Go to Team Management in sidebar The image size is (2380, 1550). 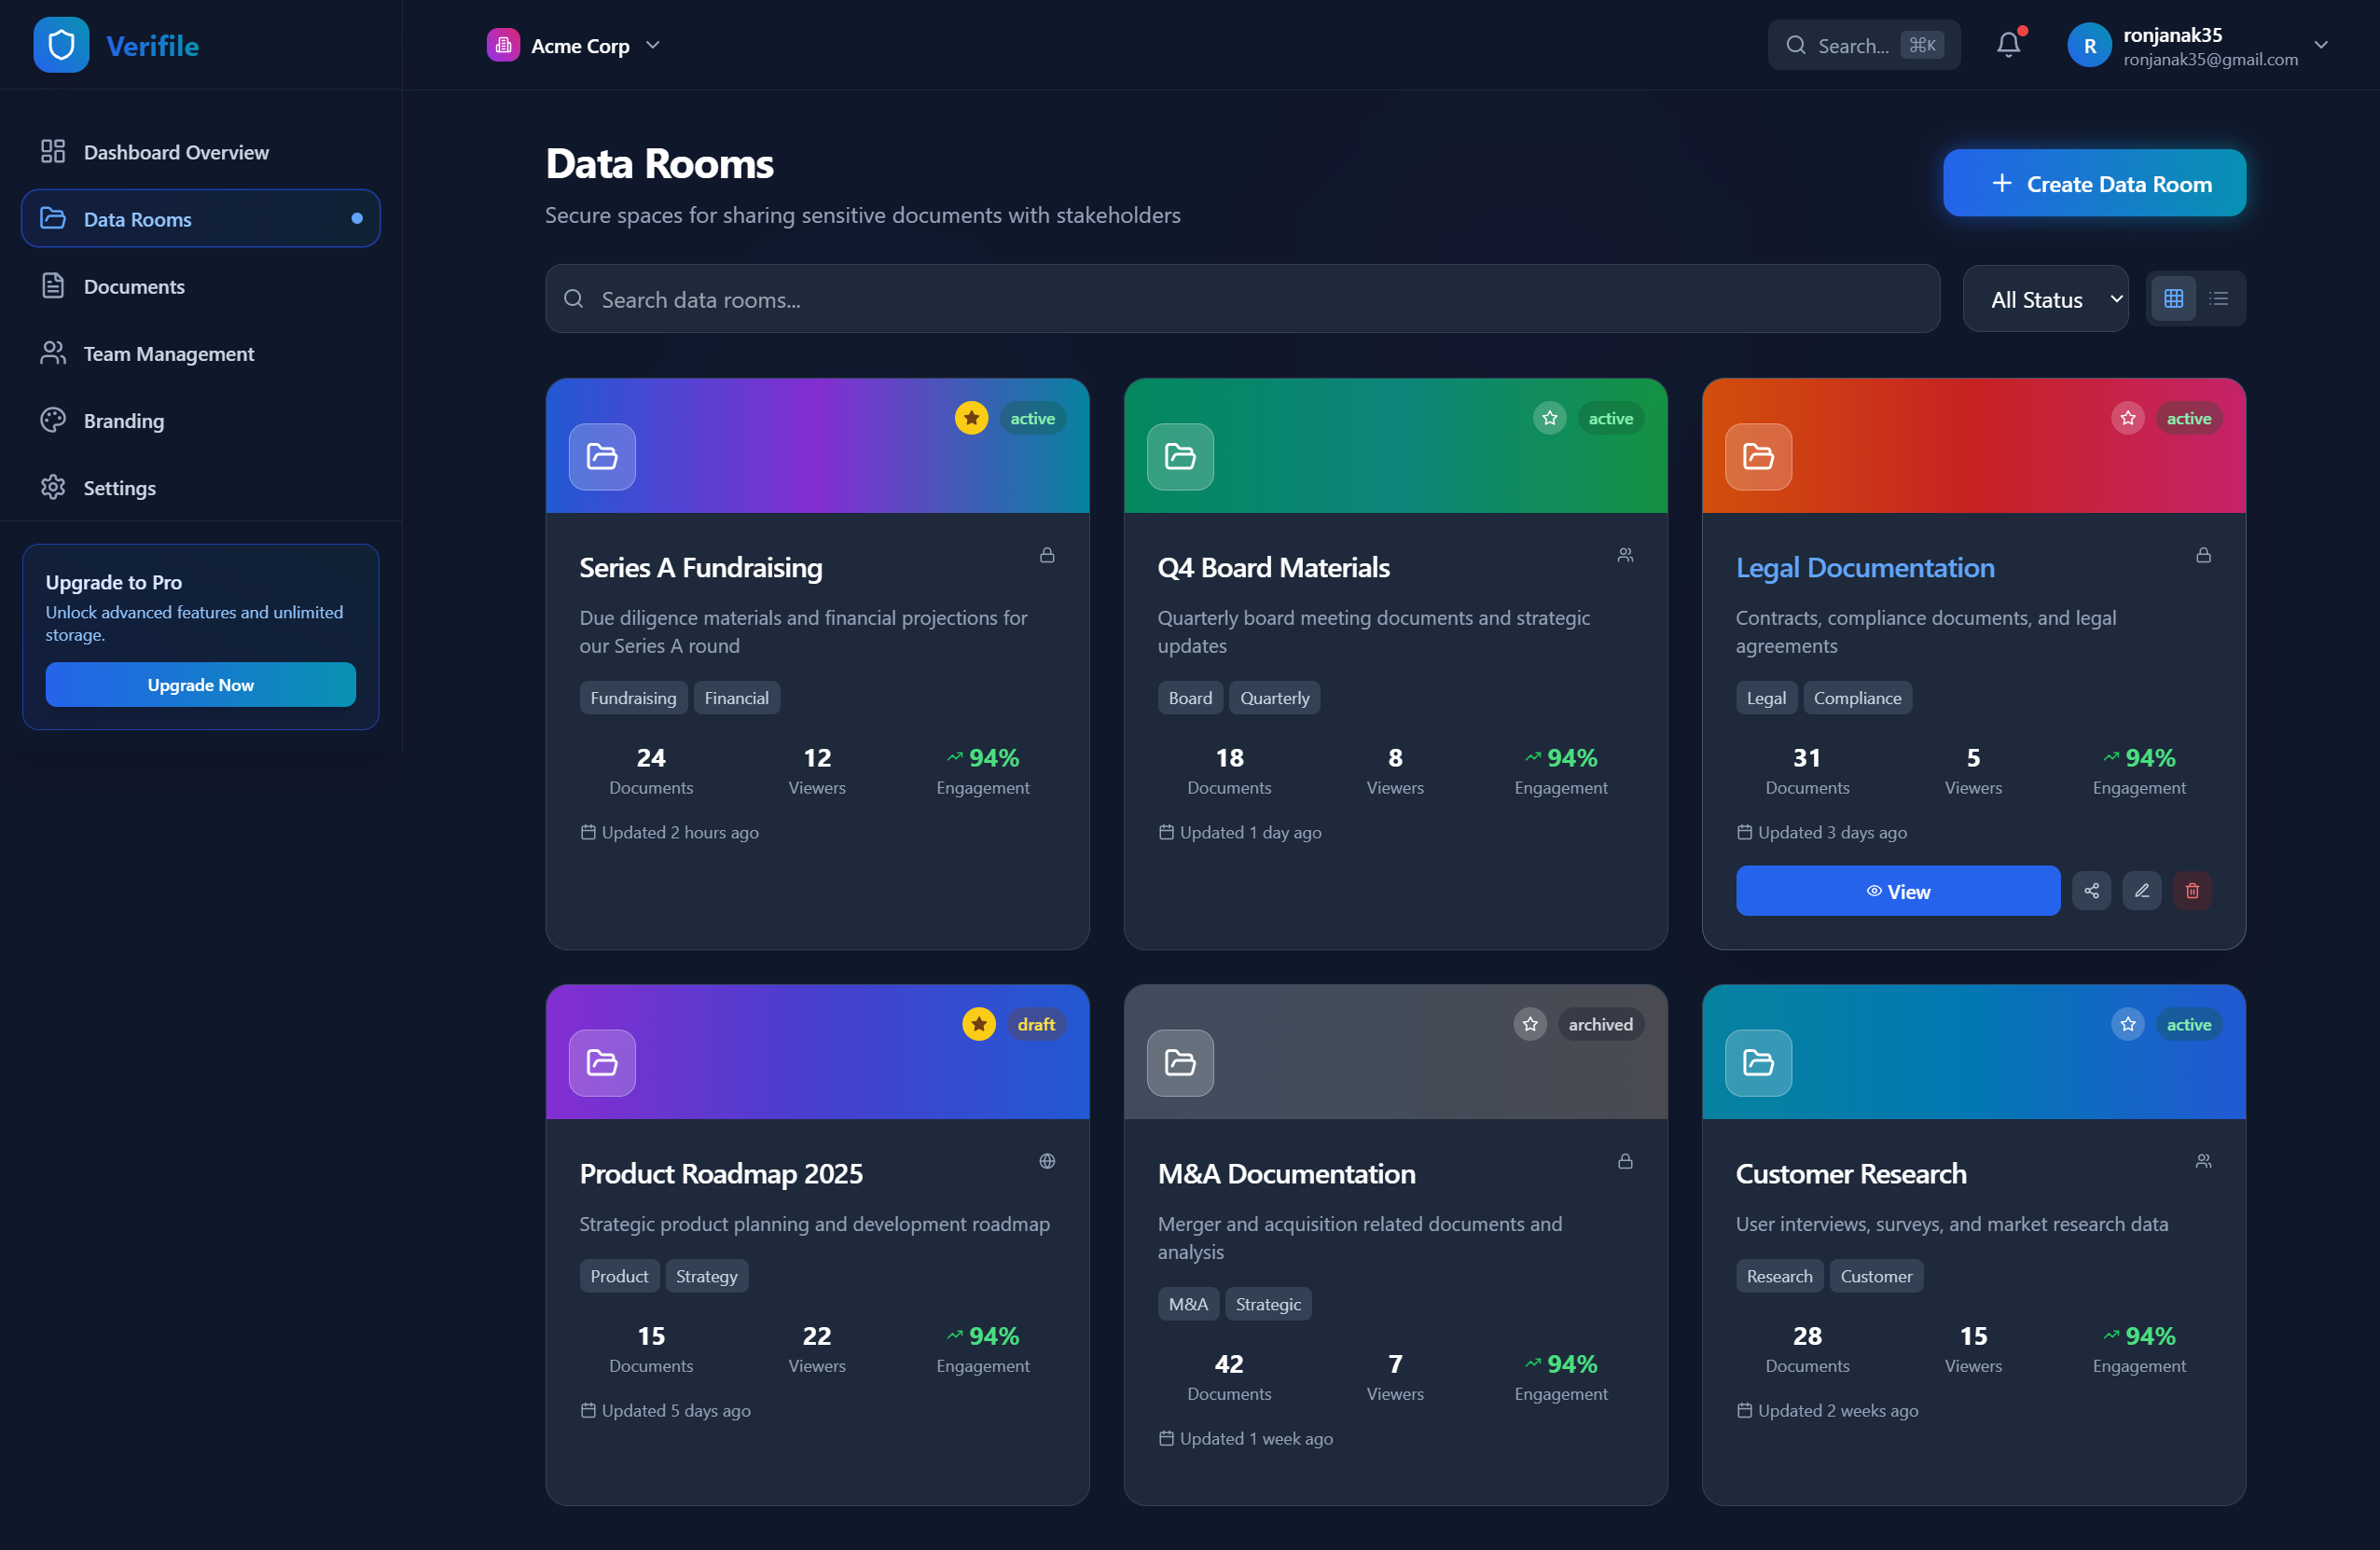pos(168,354)
